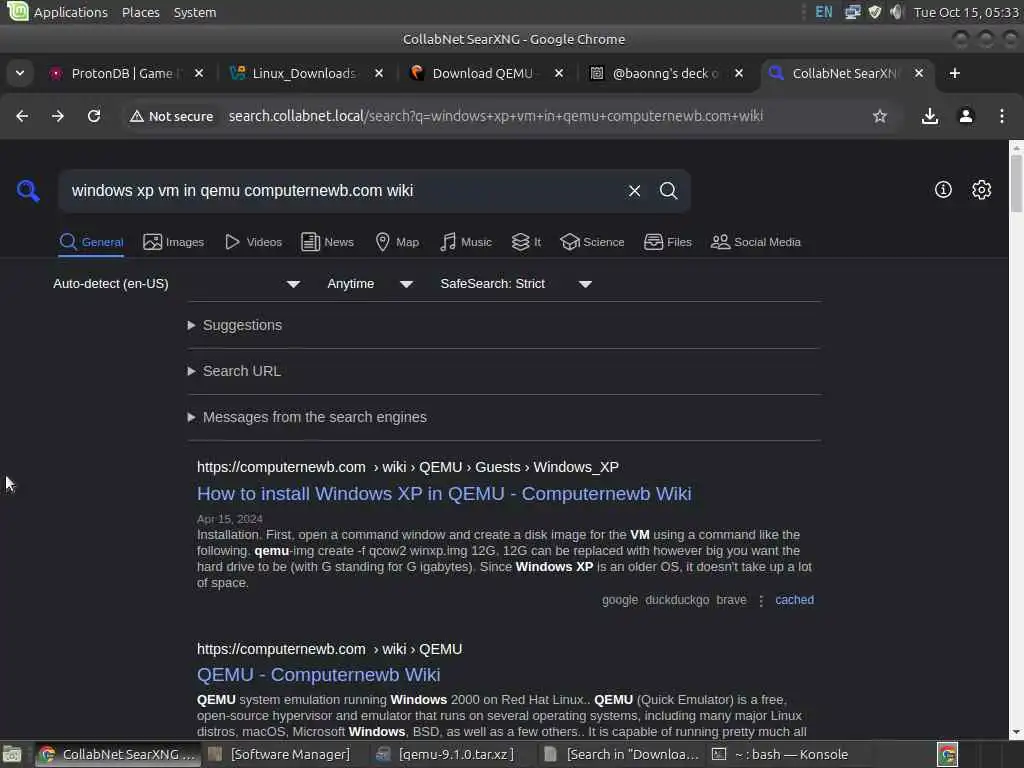
Task: Open the network tray icon
Action: [852, 12]
